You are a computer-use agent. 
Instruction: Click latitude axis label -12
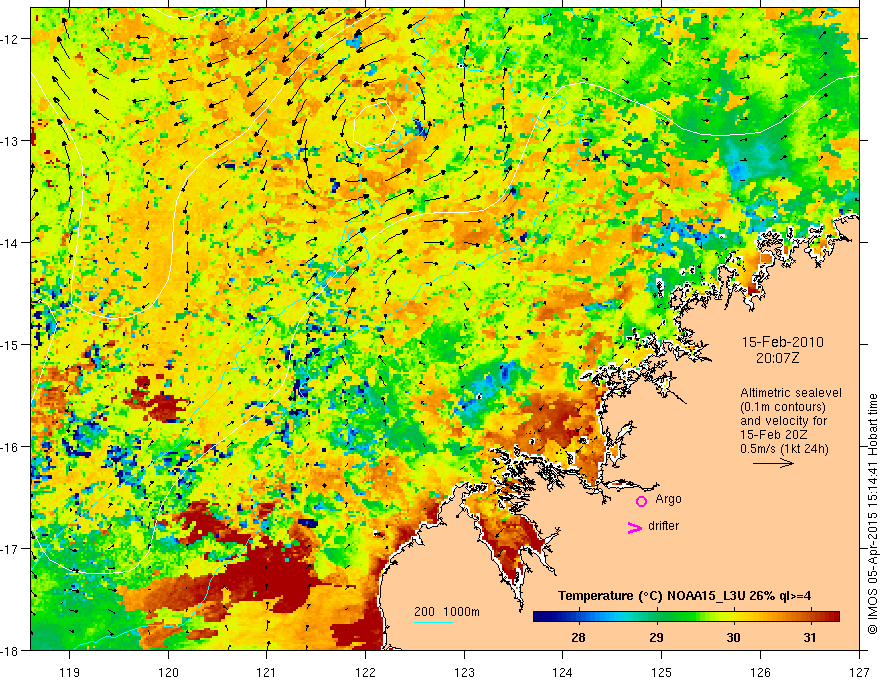point(11,39)
